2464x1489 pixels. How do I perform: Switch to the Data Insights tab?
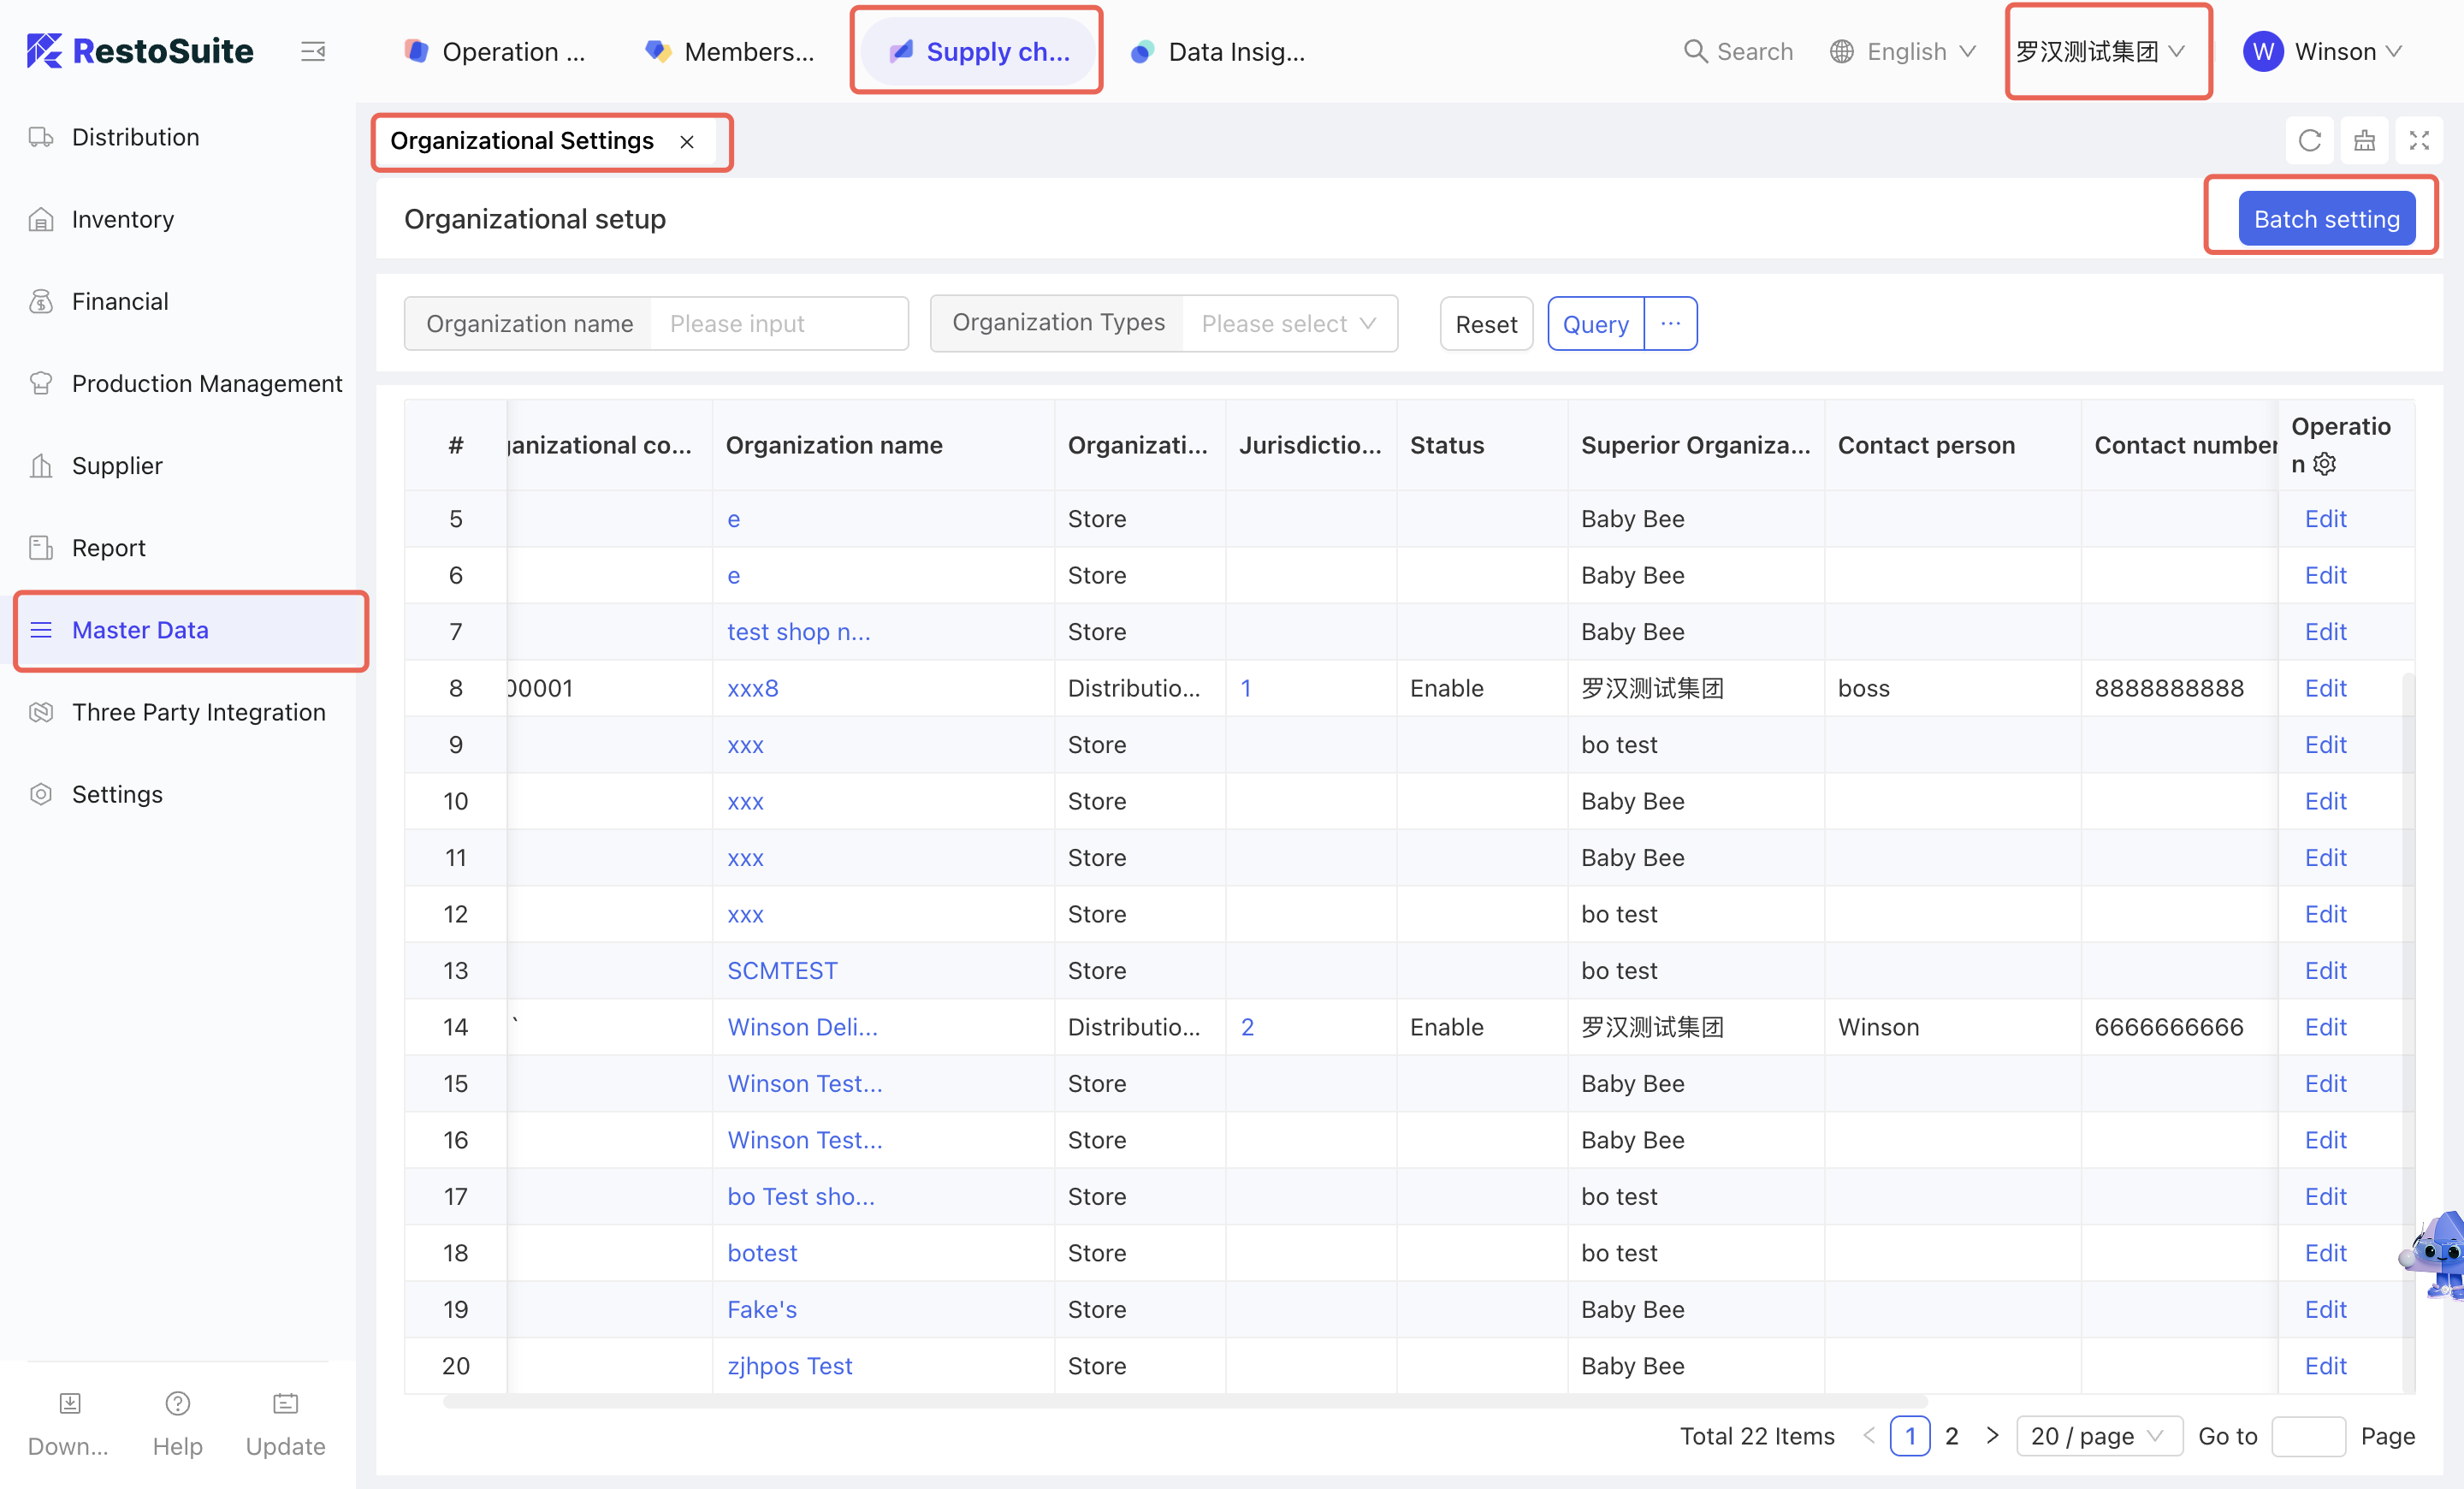click(1218, 51)
